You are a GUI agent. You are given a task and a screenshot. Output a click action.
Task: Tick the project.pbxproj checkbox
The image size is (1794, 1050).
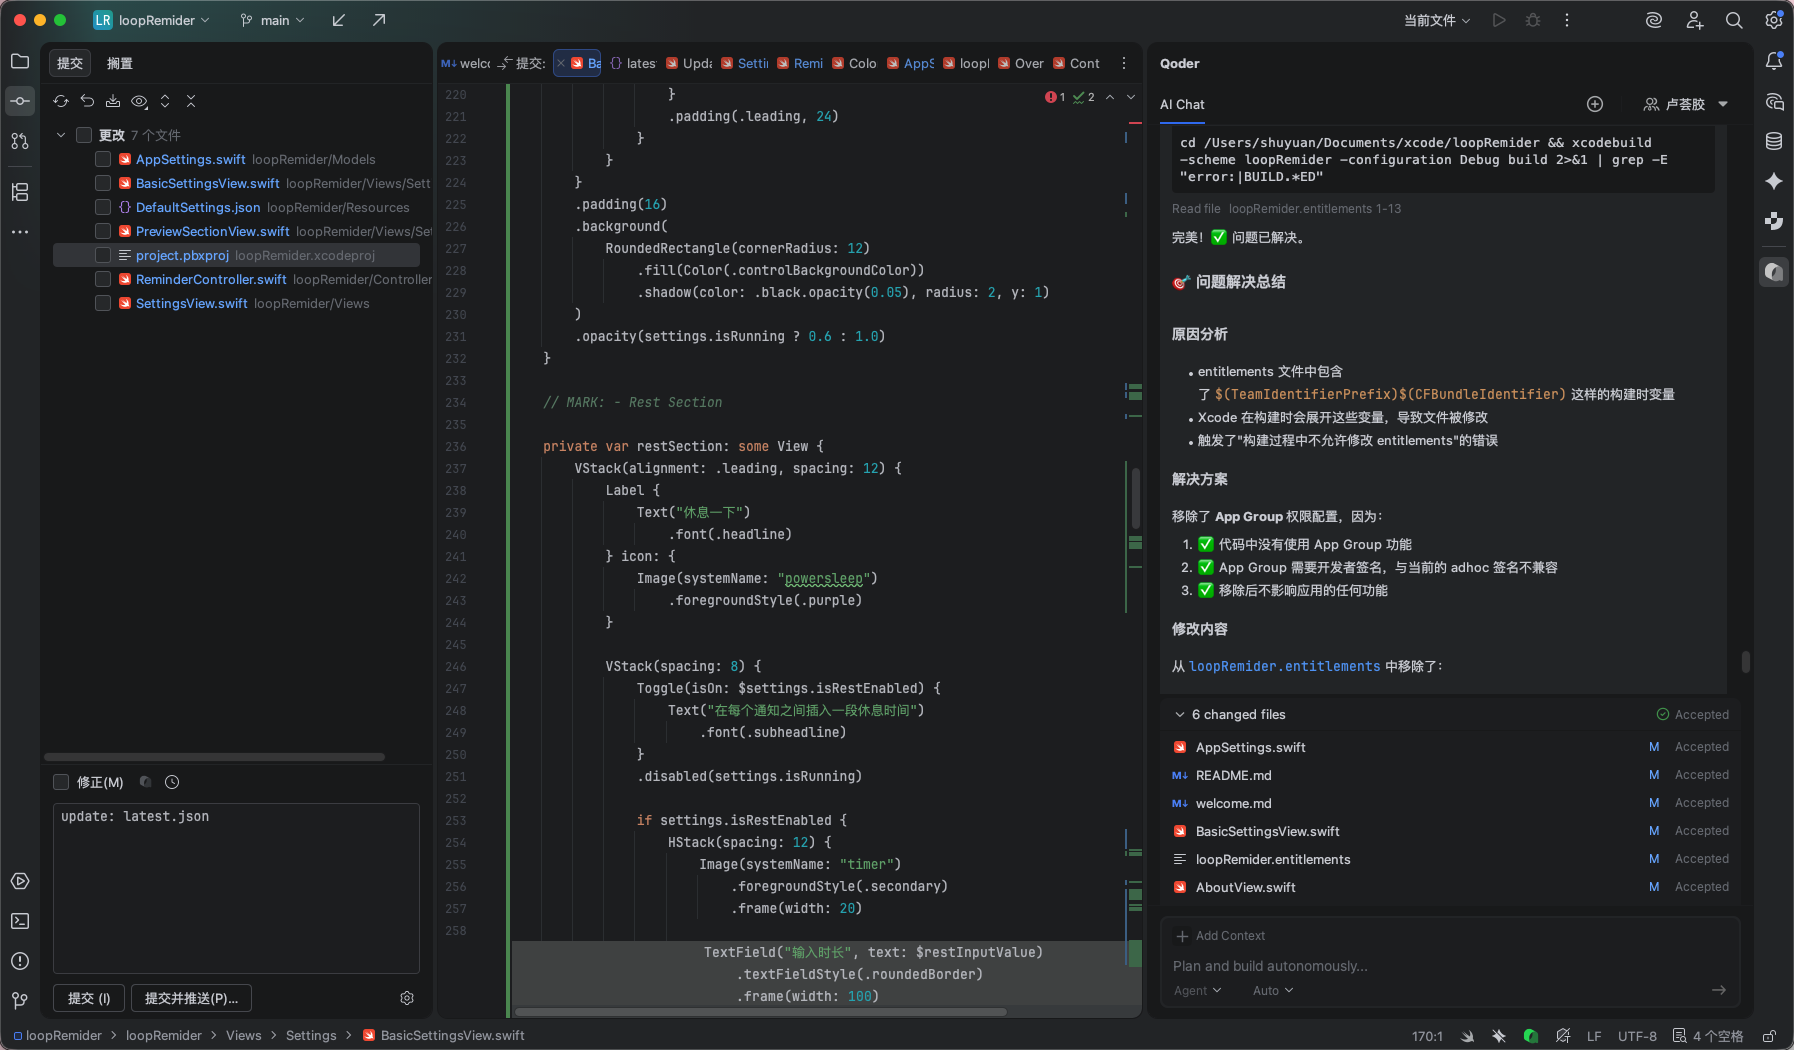tap(103, 255)
